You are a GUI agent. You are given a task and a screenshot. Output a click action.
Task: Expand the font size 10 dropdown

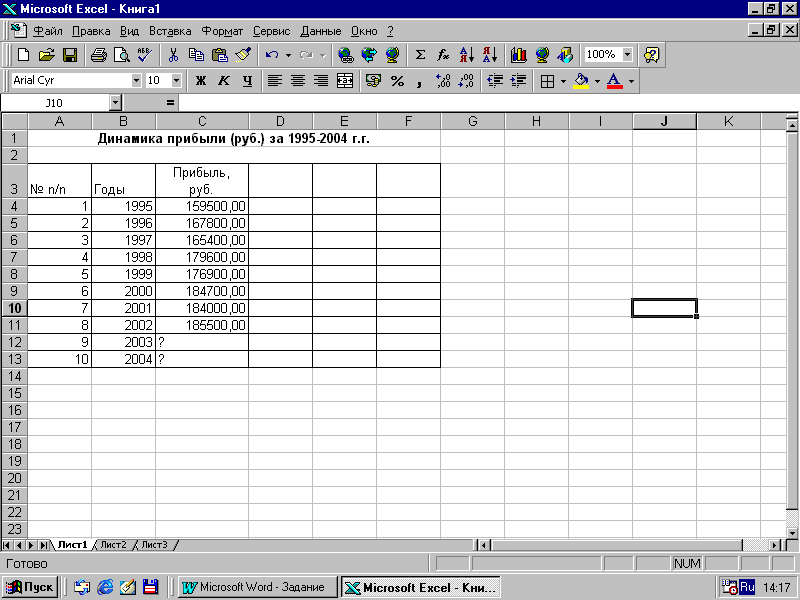click(177, 81)
